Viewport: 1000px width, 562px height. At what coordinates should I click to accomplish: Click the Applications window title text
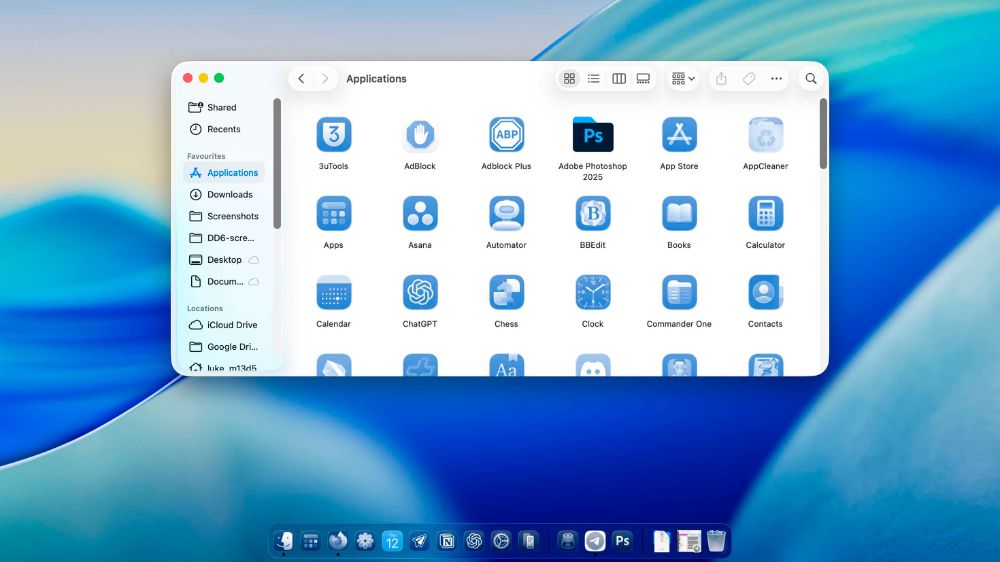[x=376, y=78]
